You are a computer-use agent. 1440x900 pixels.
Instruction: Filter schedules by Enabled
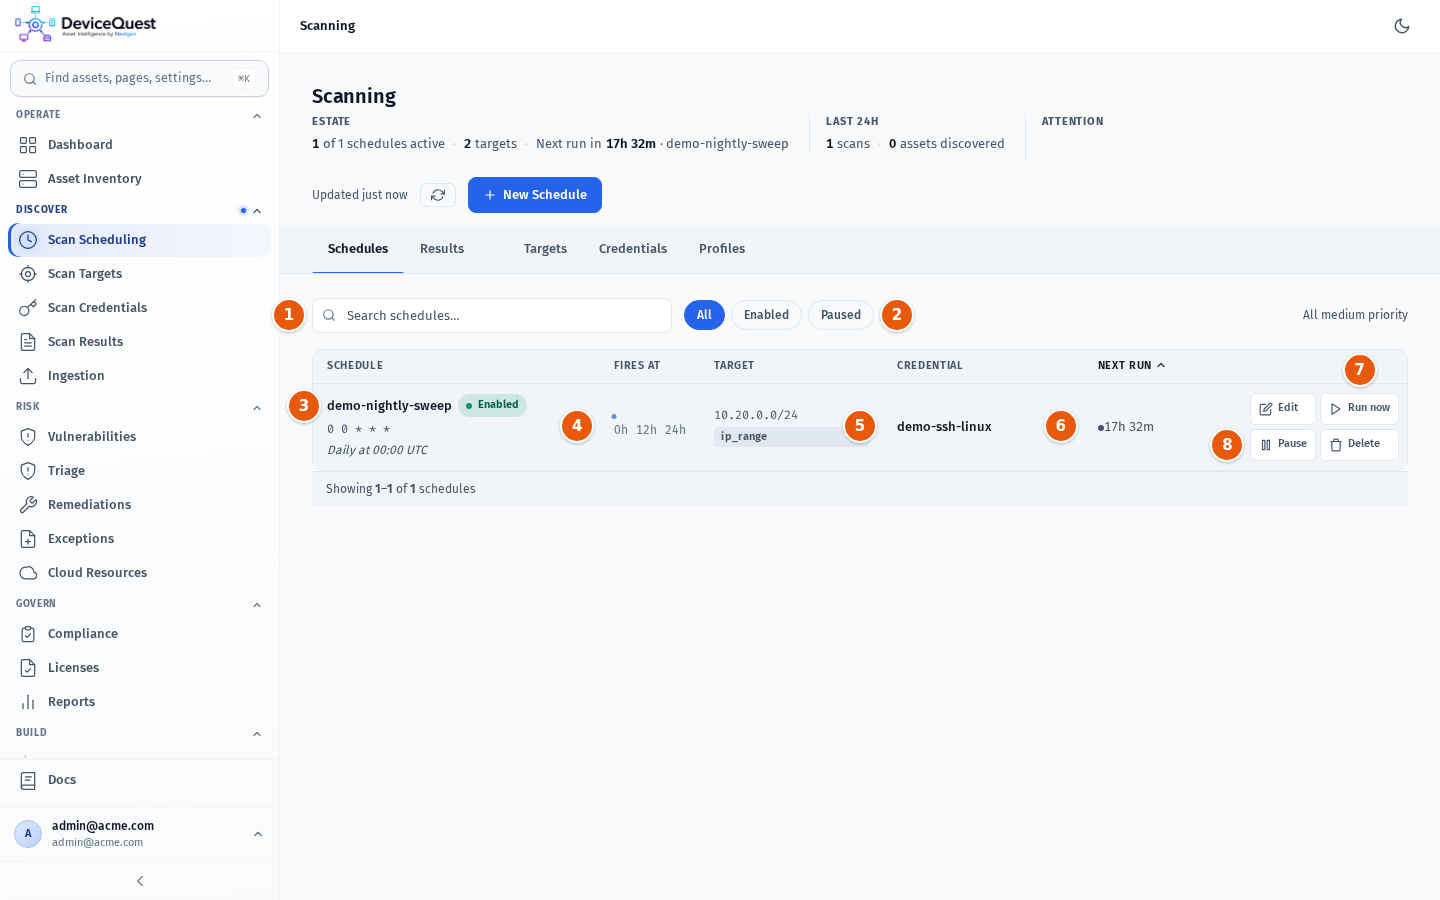click(766, 315)
